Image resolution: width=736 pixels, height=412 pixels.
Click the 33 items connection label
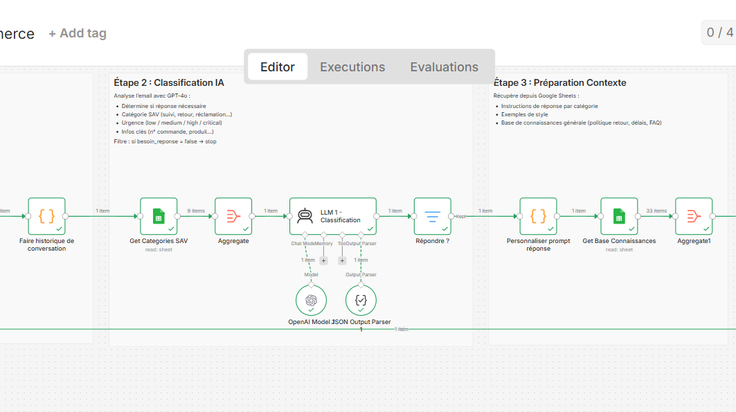[x=656, y=211]
